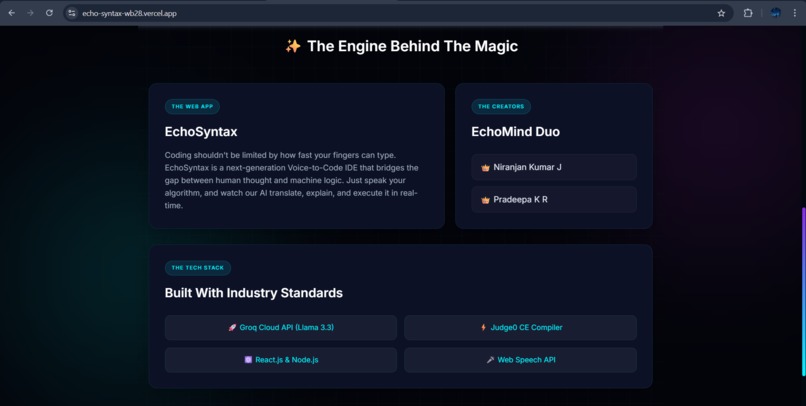Click the EchoMind Duo title
806x406 pixels.
pos(516,132)
